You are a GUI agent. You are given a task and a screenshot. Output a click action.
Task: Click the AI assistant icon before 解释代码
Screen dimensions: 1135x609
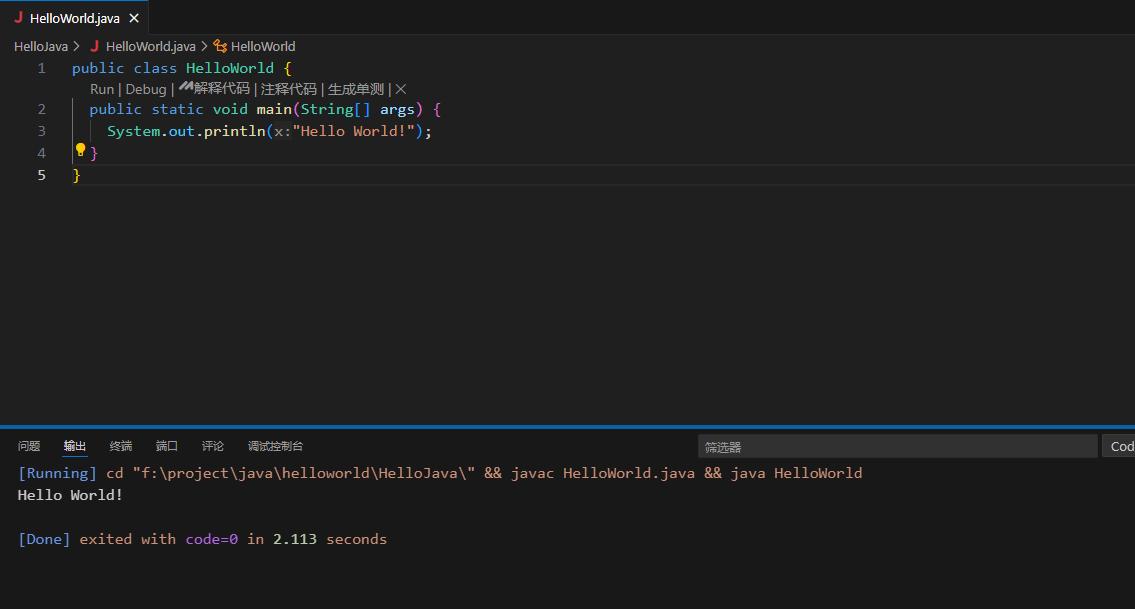point(186,87)
